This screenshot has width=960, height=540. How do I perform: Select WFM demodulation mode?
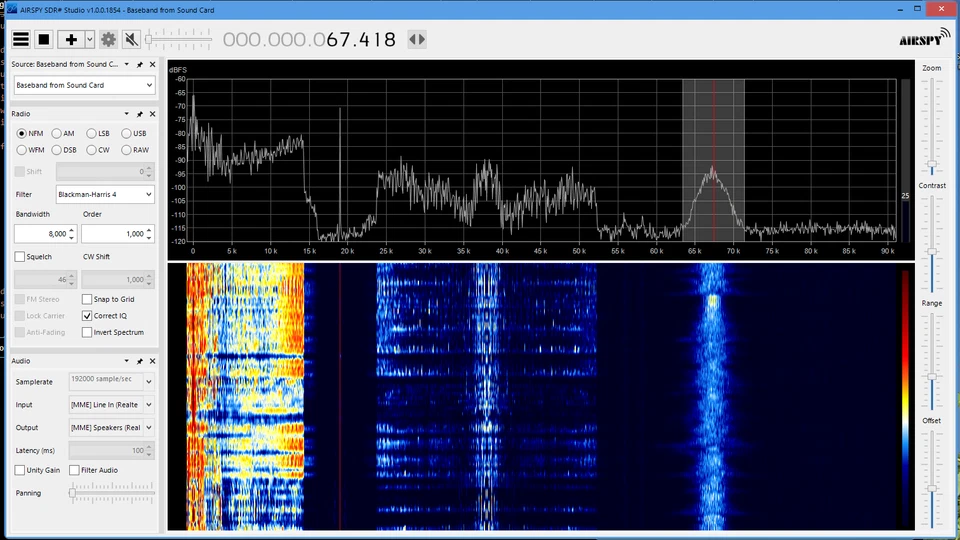pyautogui.click(x=22, y=150)
